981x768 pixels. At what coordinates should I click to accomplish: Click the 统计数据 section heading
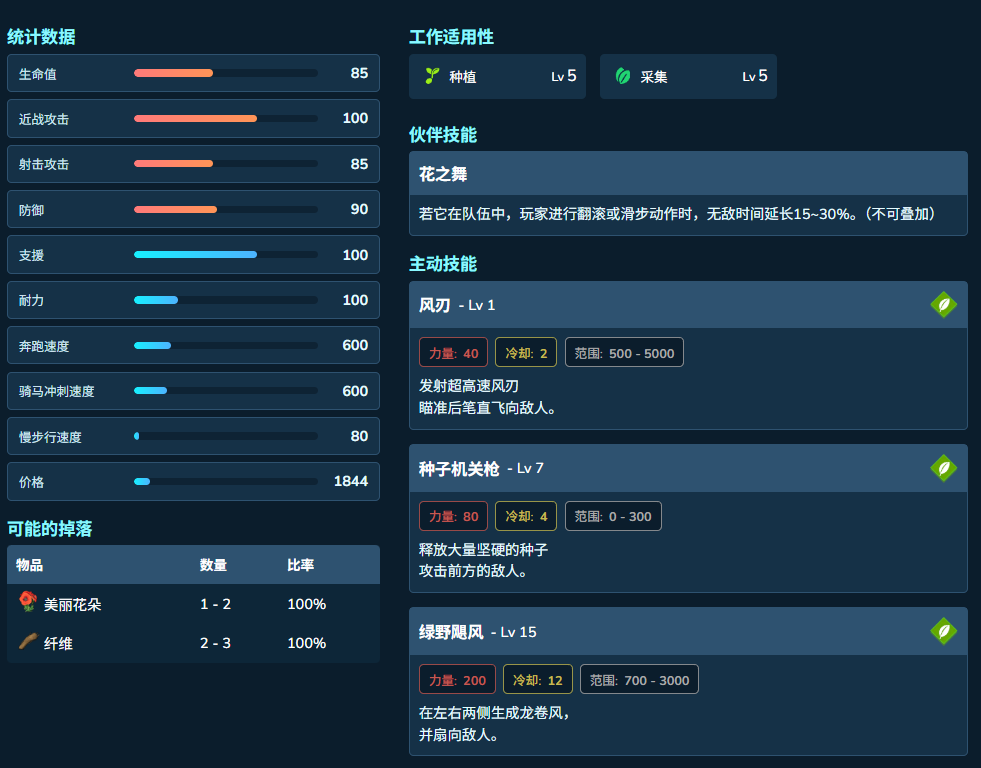(x=41, y=37)
